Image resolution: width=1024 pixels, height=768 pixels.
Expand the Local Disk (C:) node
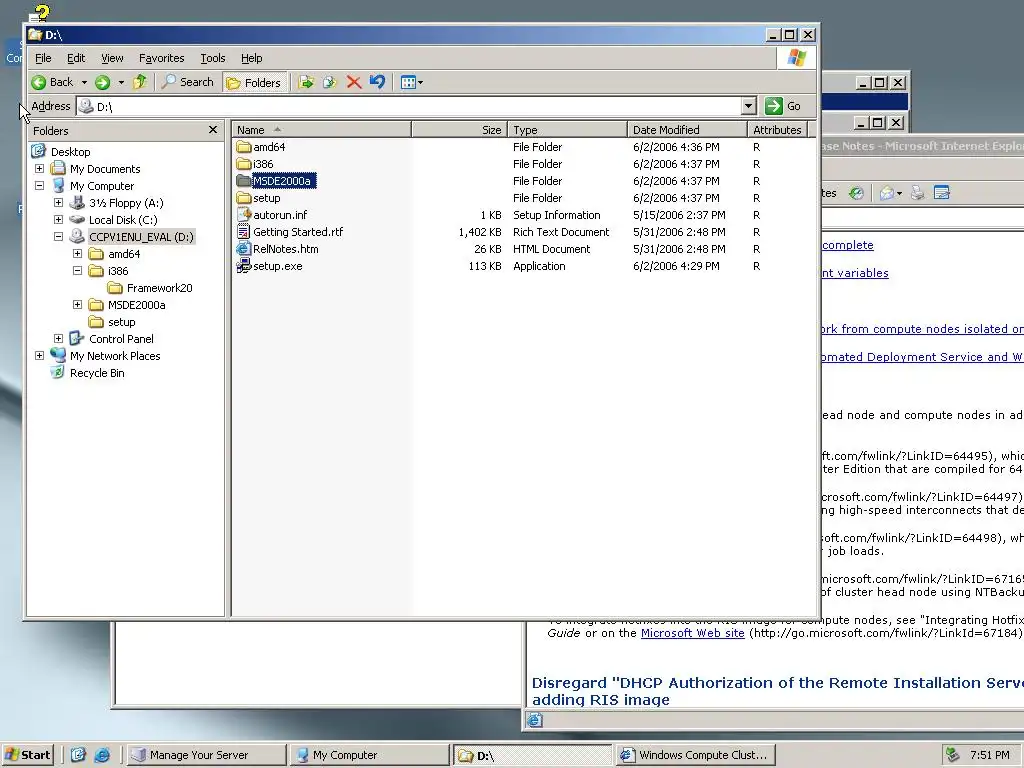click(58, 219)
